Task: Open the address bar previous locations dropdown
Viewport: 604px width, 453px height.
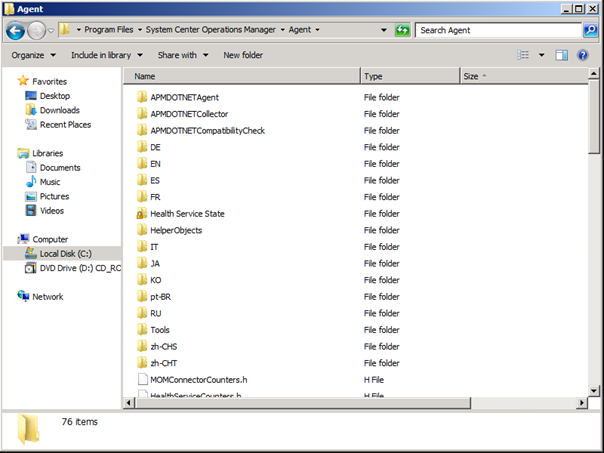Action: coord(384,30)
